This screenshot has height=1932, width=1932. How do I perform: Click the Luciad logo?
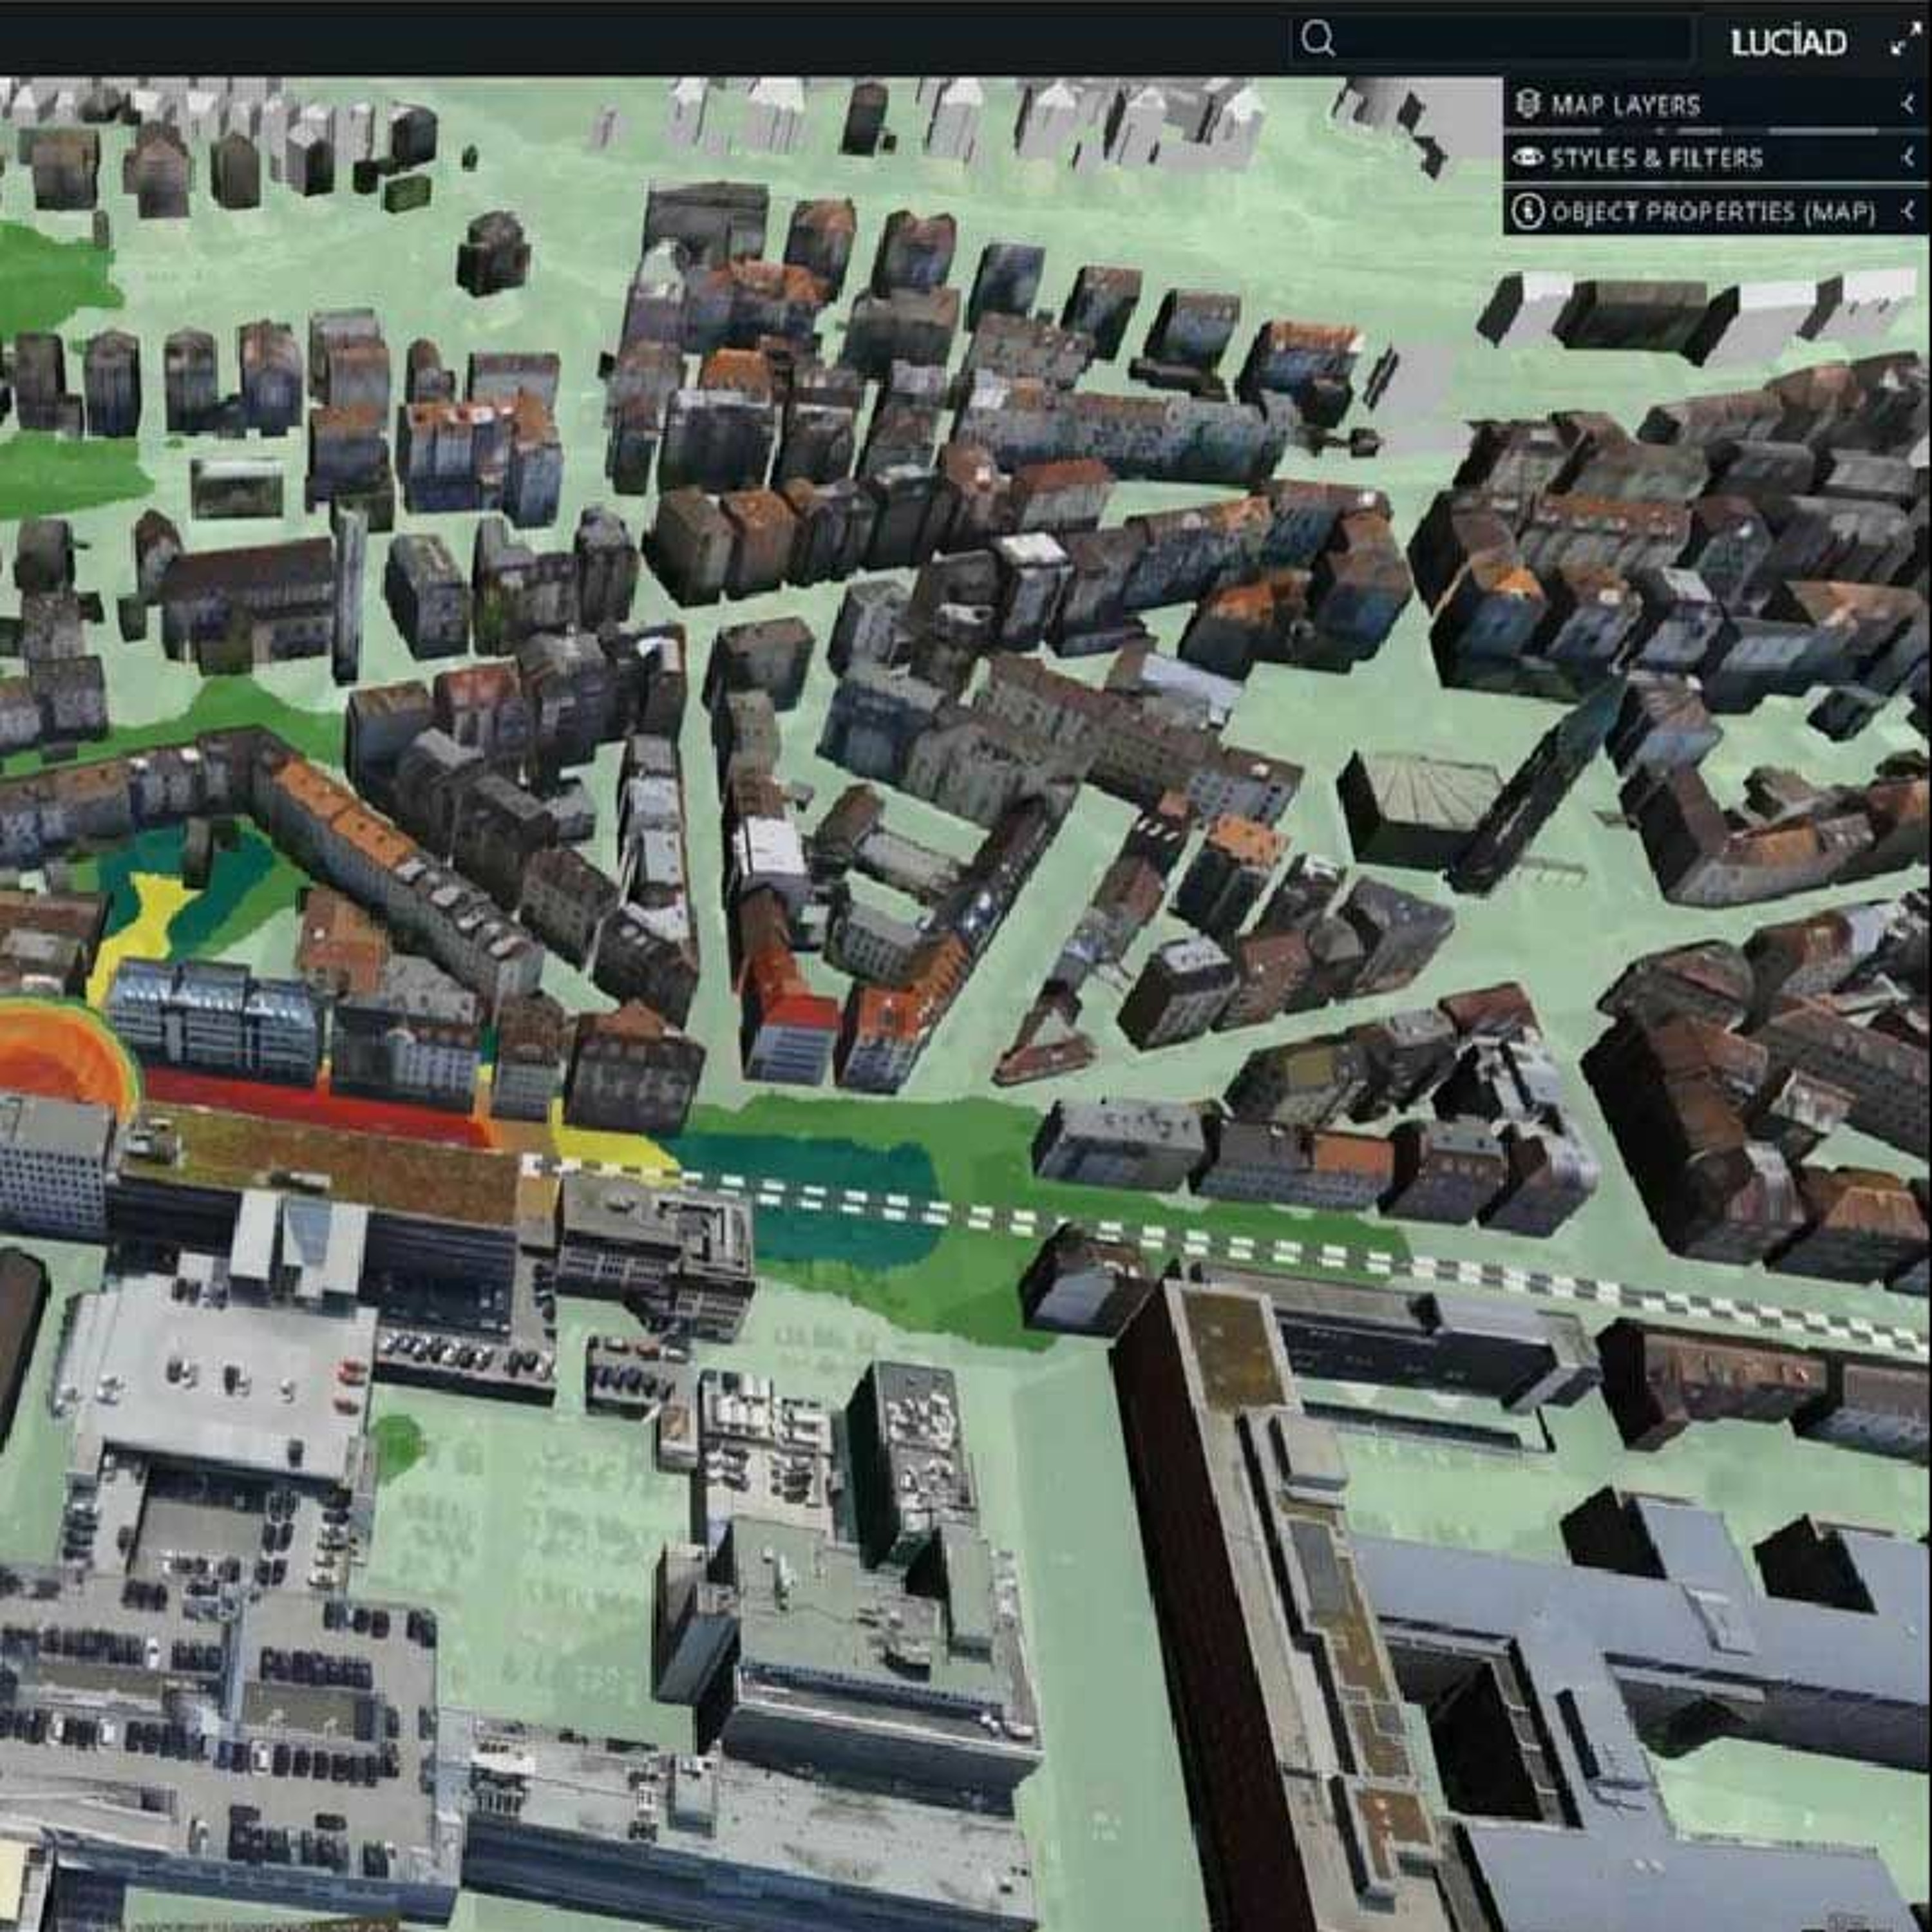click(1789, 42)
